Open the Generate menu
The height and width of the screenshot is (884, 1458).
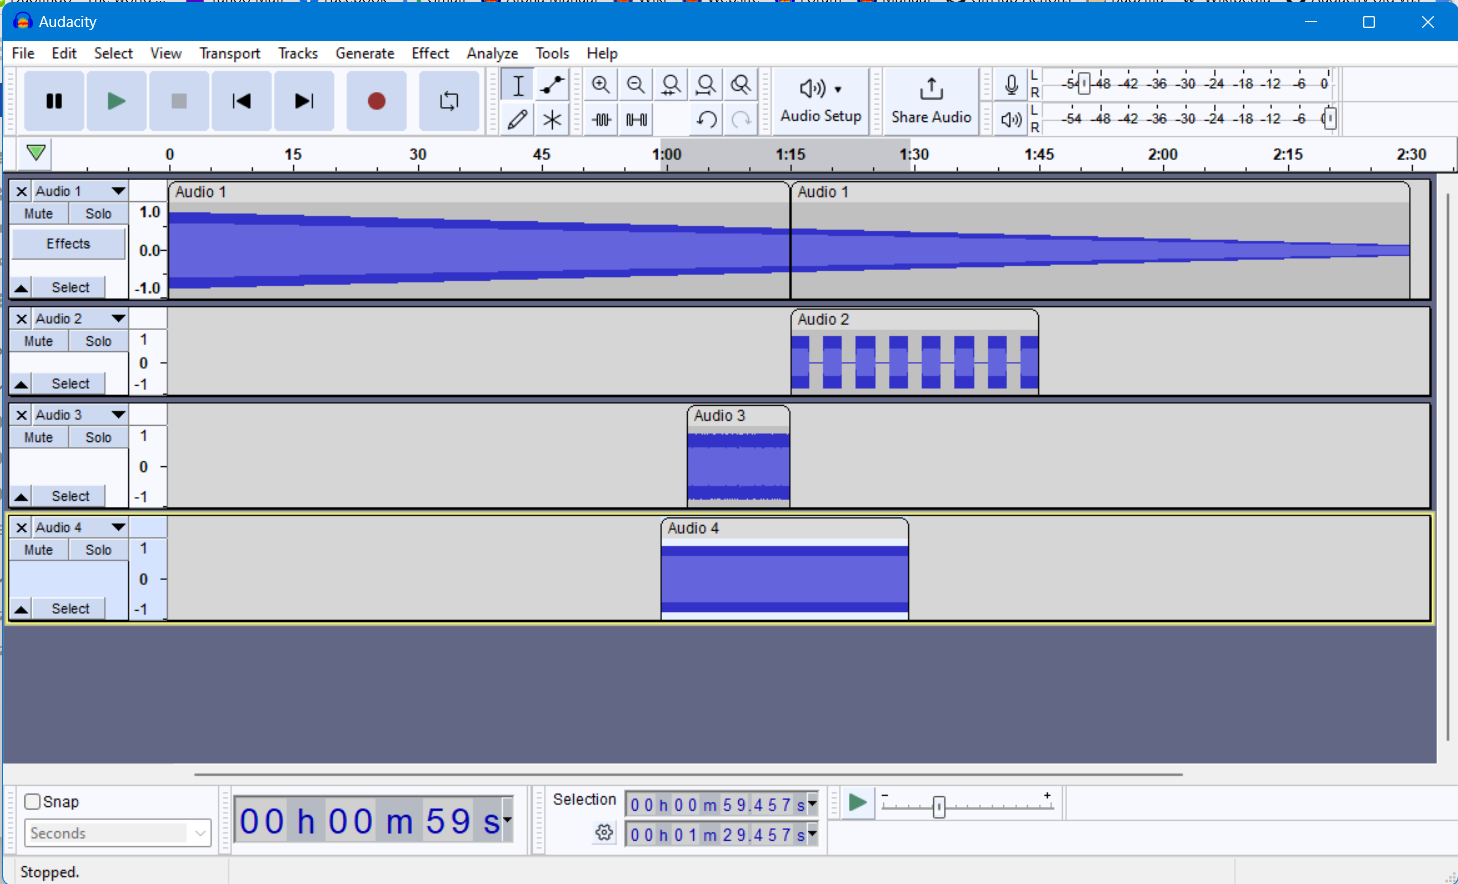click(364, 53)
